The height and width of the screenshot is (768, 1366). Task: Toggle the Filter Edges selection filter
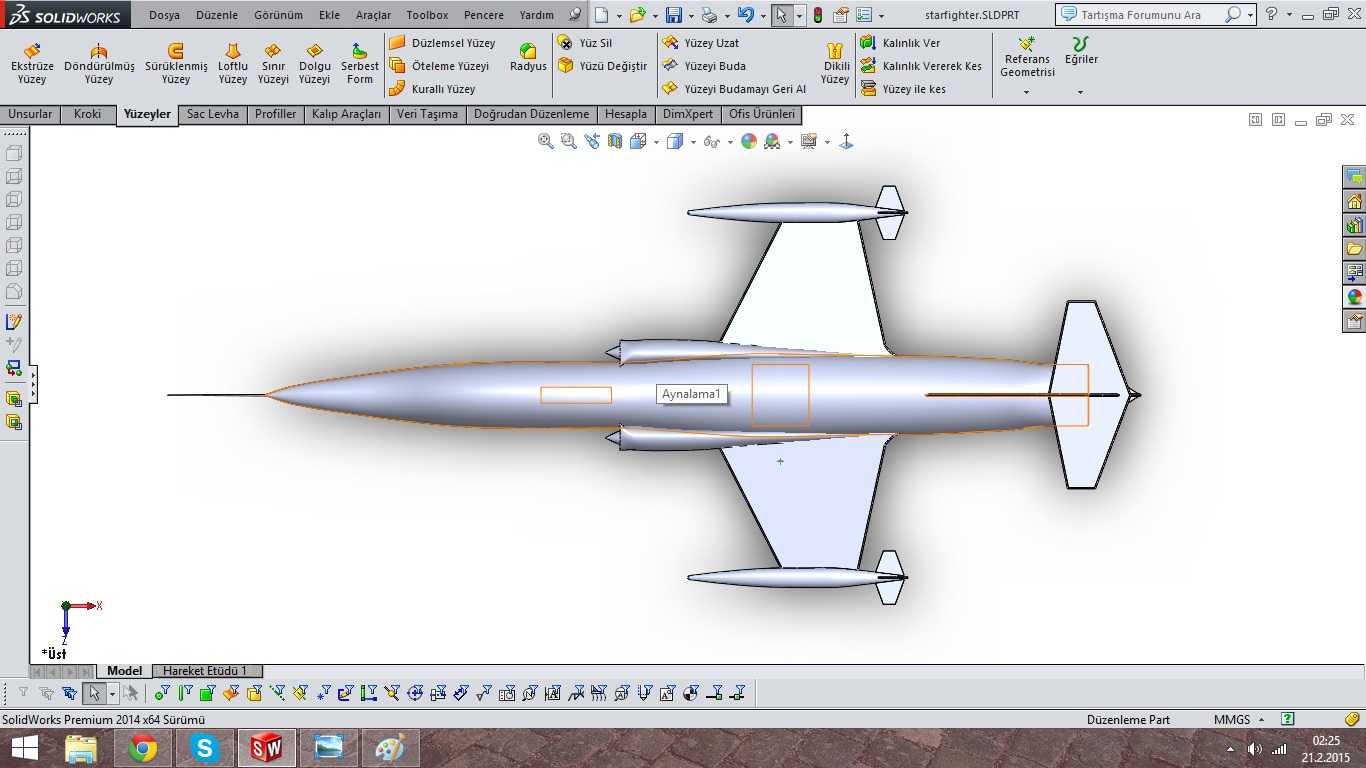(184, 692)
